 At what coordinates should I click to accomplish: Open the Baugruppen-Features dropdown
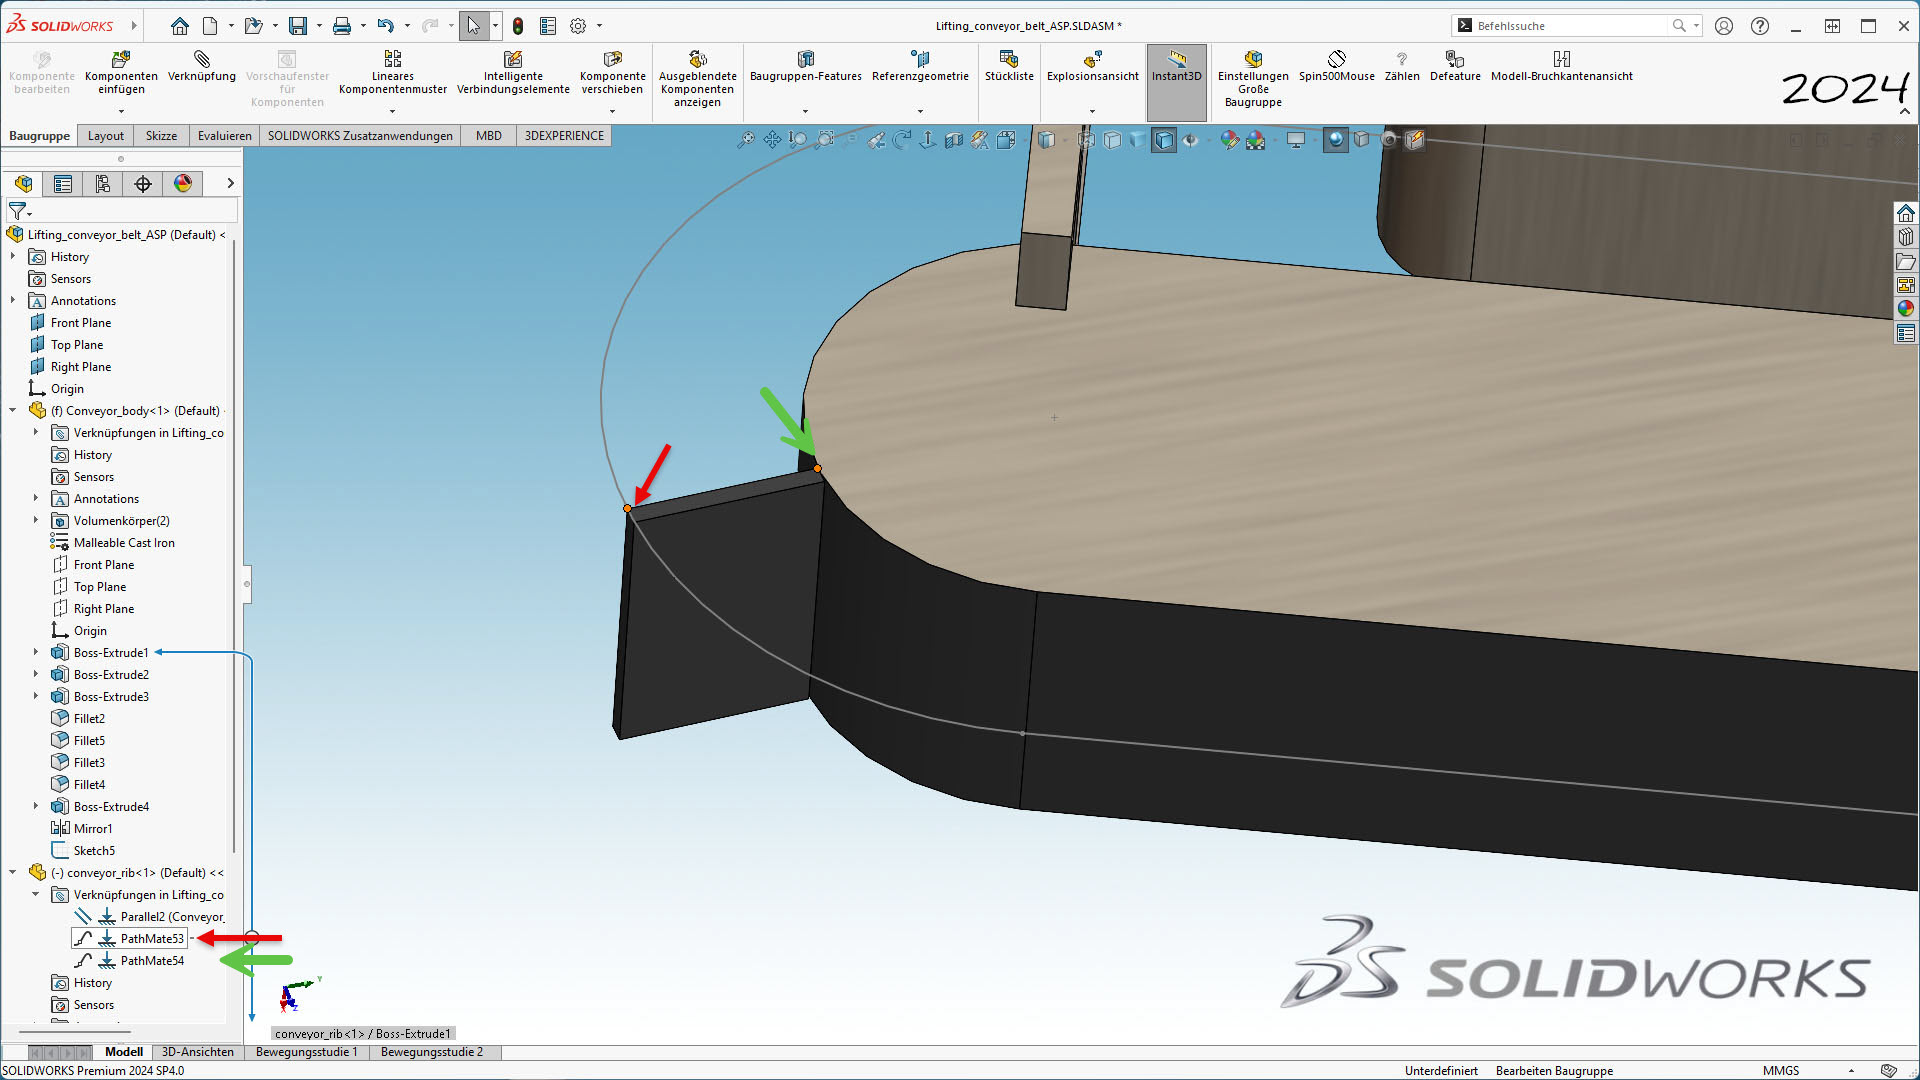[x=805, y=112]
